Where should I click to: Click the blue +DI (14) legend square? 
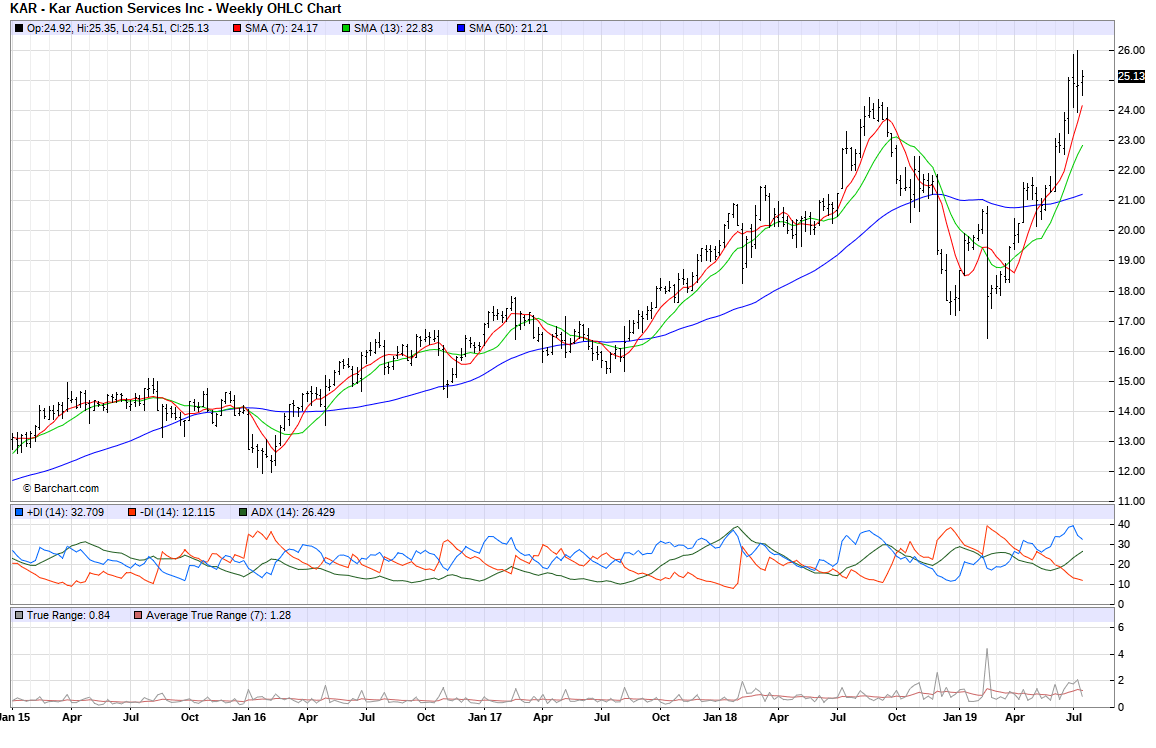pos(19,512)
